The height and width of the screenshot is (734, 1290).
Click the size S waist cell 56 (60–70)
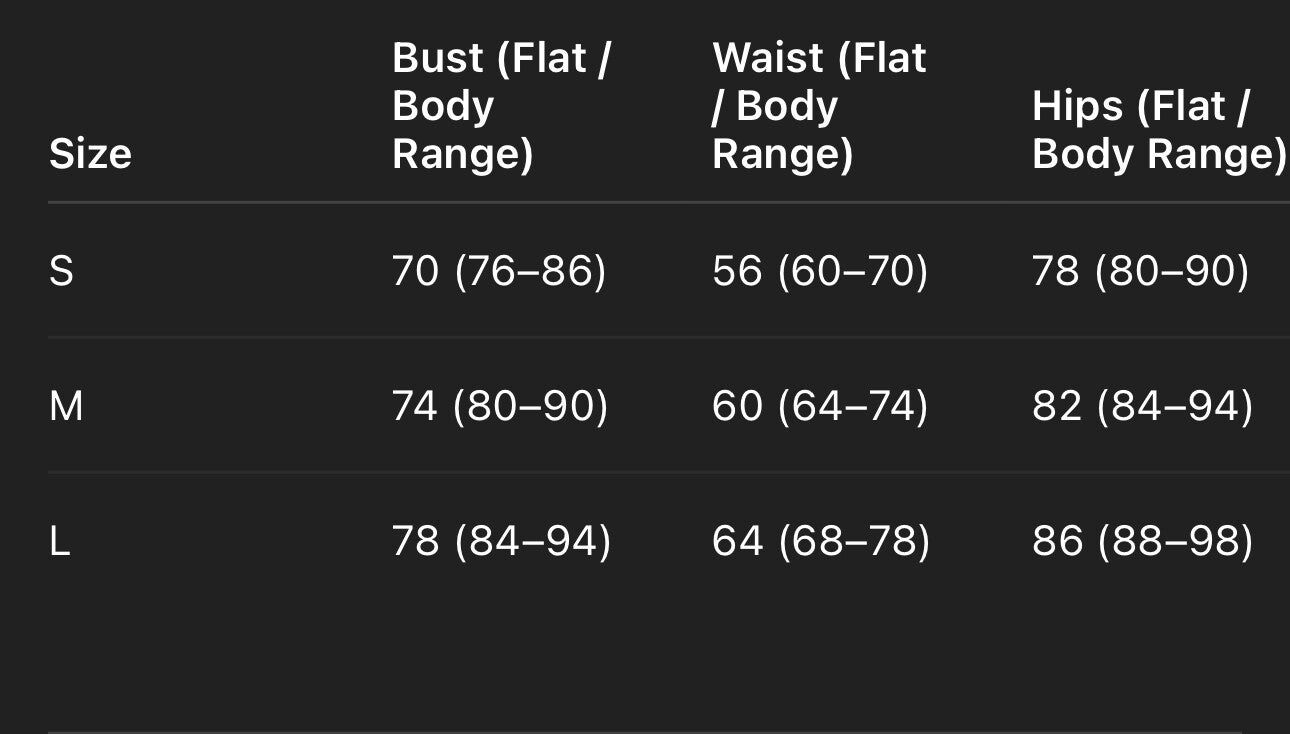[x=820, y=271]
